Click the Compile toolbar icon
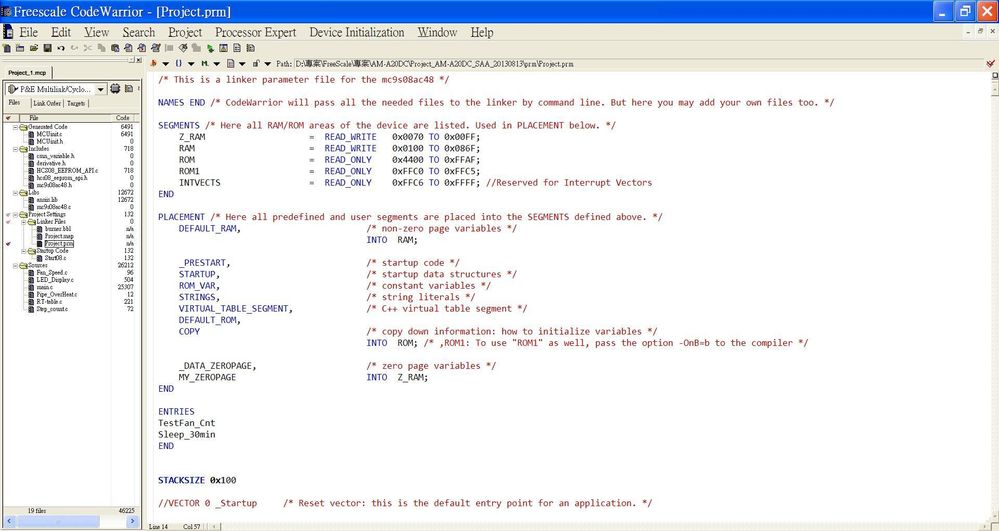This screenshot has width=999, height=531. click(169, 48)
